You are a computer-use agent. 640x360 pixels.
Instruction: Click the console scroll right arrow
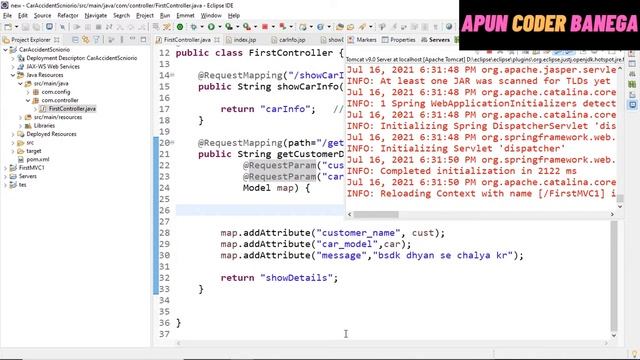click(x=612, y=214)
